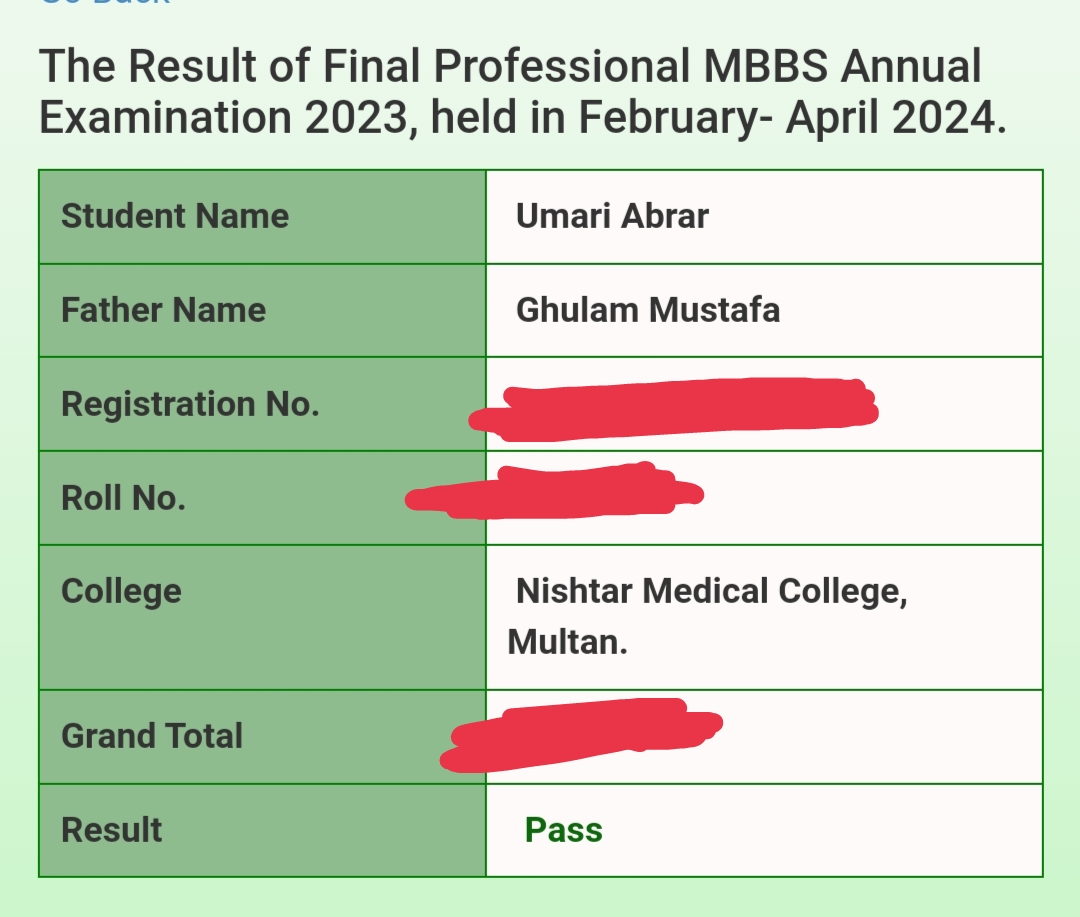Screen dimensions: 1080x917
Task: Click the red redaction over registration number
Action: click(674, 409)
